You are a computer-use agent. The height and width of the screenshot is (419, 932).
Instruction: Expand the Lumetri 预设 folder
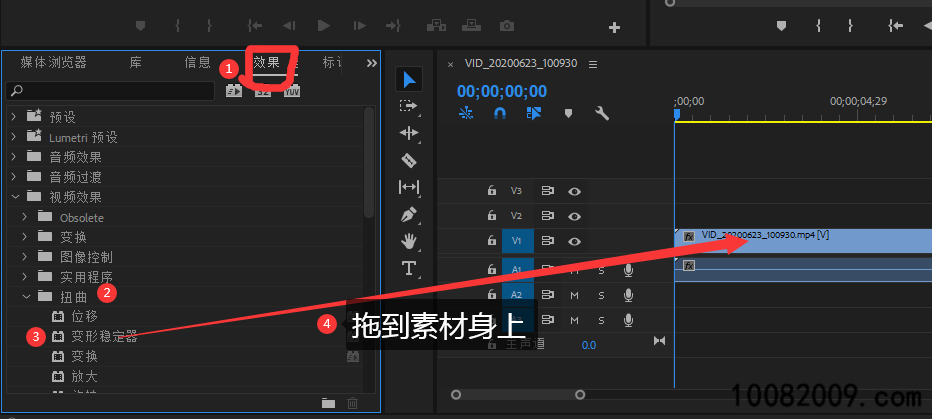tap(14, 137)
